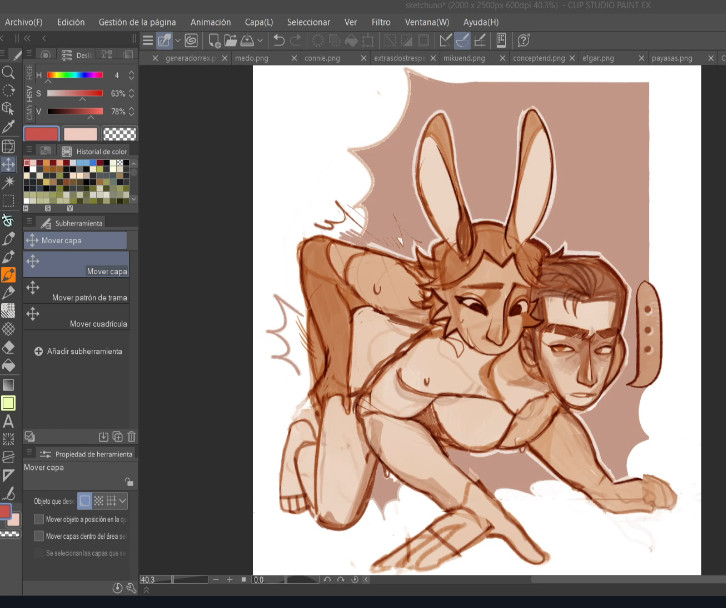Select the Auto select magic wand tool
The image size is (726, 608).
(x=8, y=182)
